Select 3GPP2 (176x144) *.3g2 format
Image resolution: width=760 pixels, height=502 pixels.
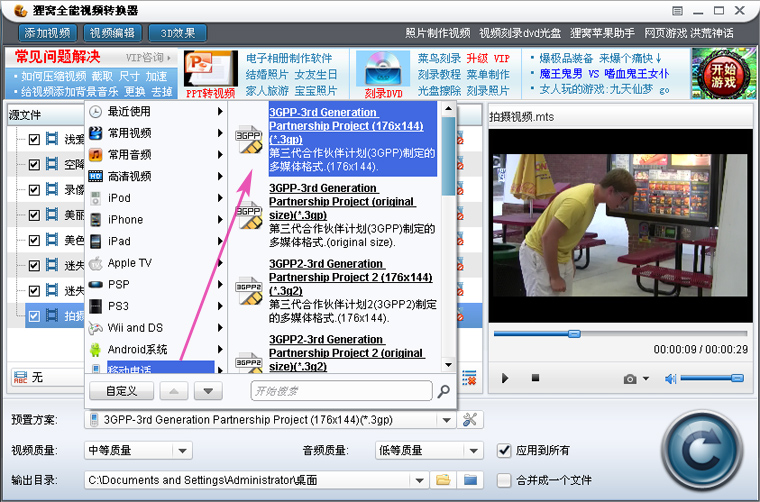pyautogui.click(x=353, y=291)
